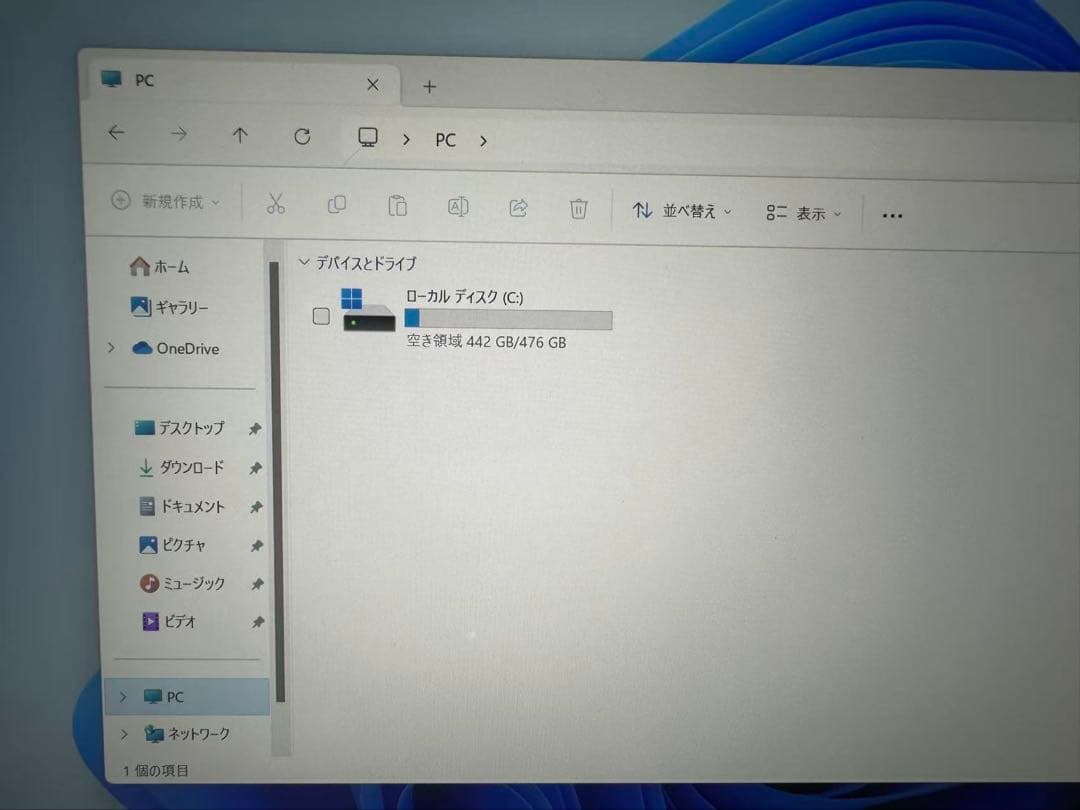The image size is (1080, 810).
Task: Go up one folder level with Up arrow
Action: pos(240,136)
